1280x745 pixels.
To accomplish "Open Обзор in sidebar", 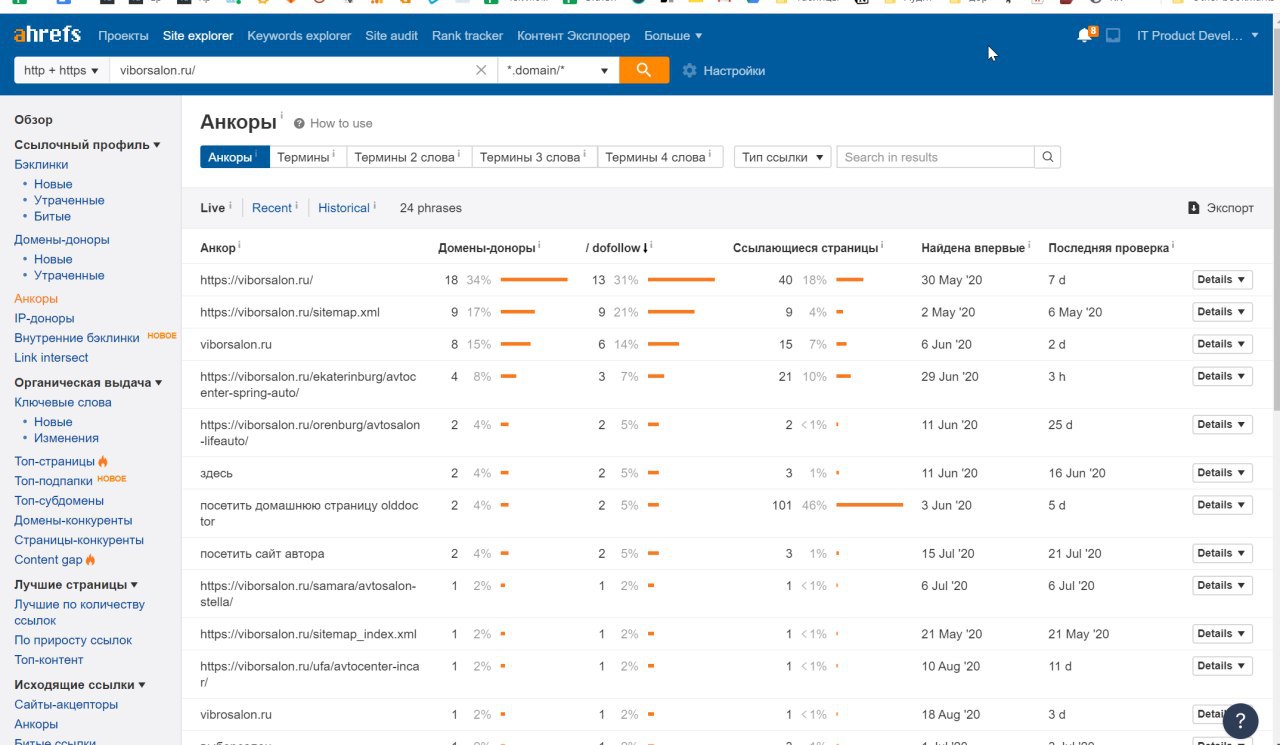I will (x=33, y=120).
